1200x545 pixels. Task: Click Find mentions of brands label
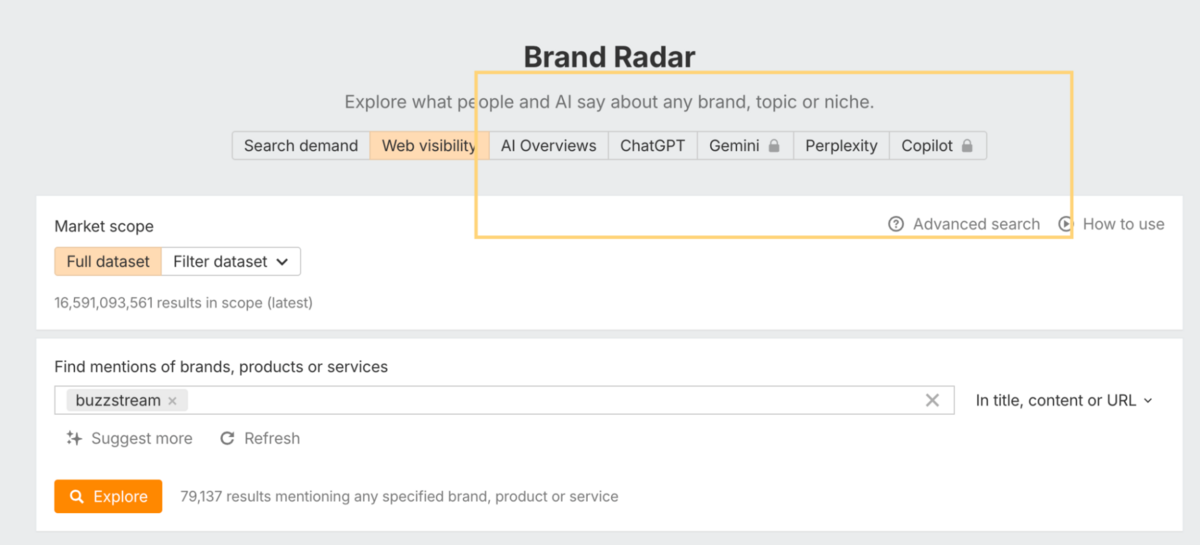point(221,367)
